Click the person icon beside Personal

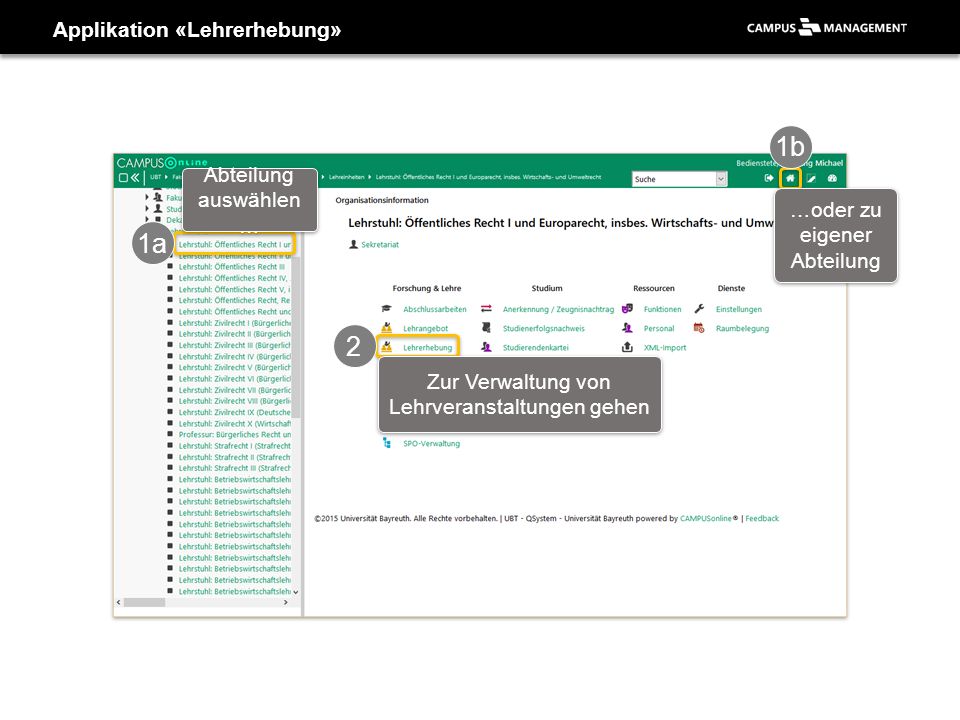click(627, 328)
